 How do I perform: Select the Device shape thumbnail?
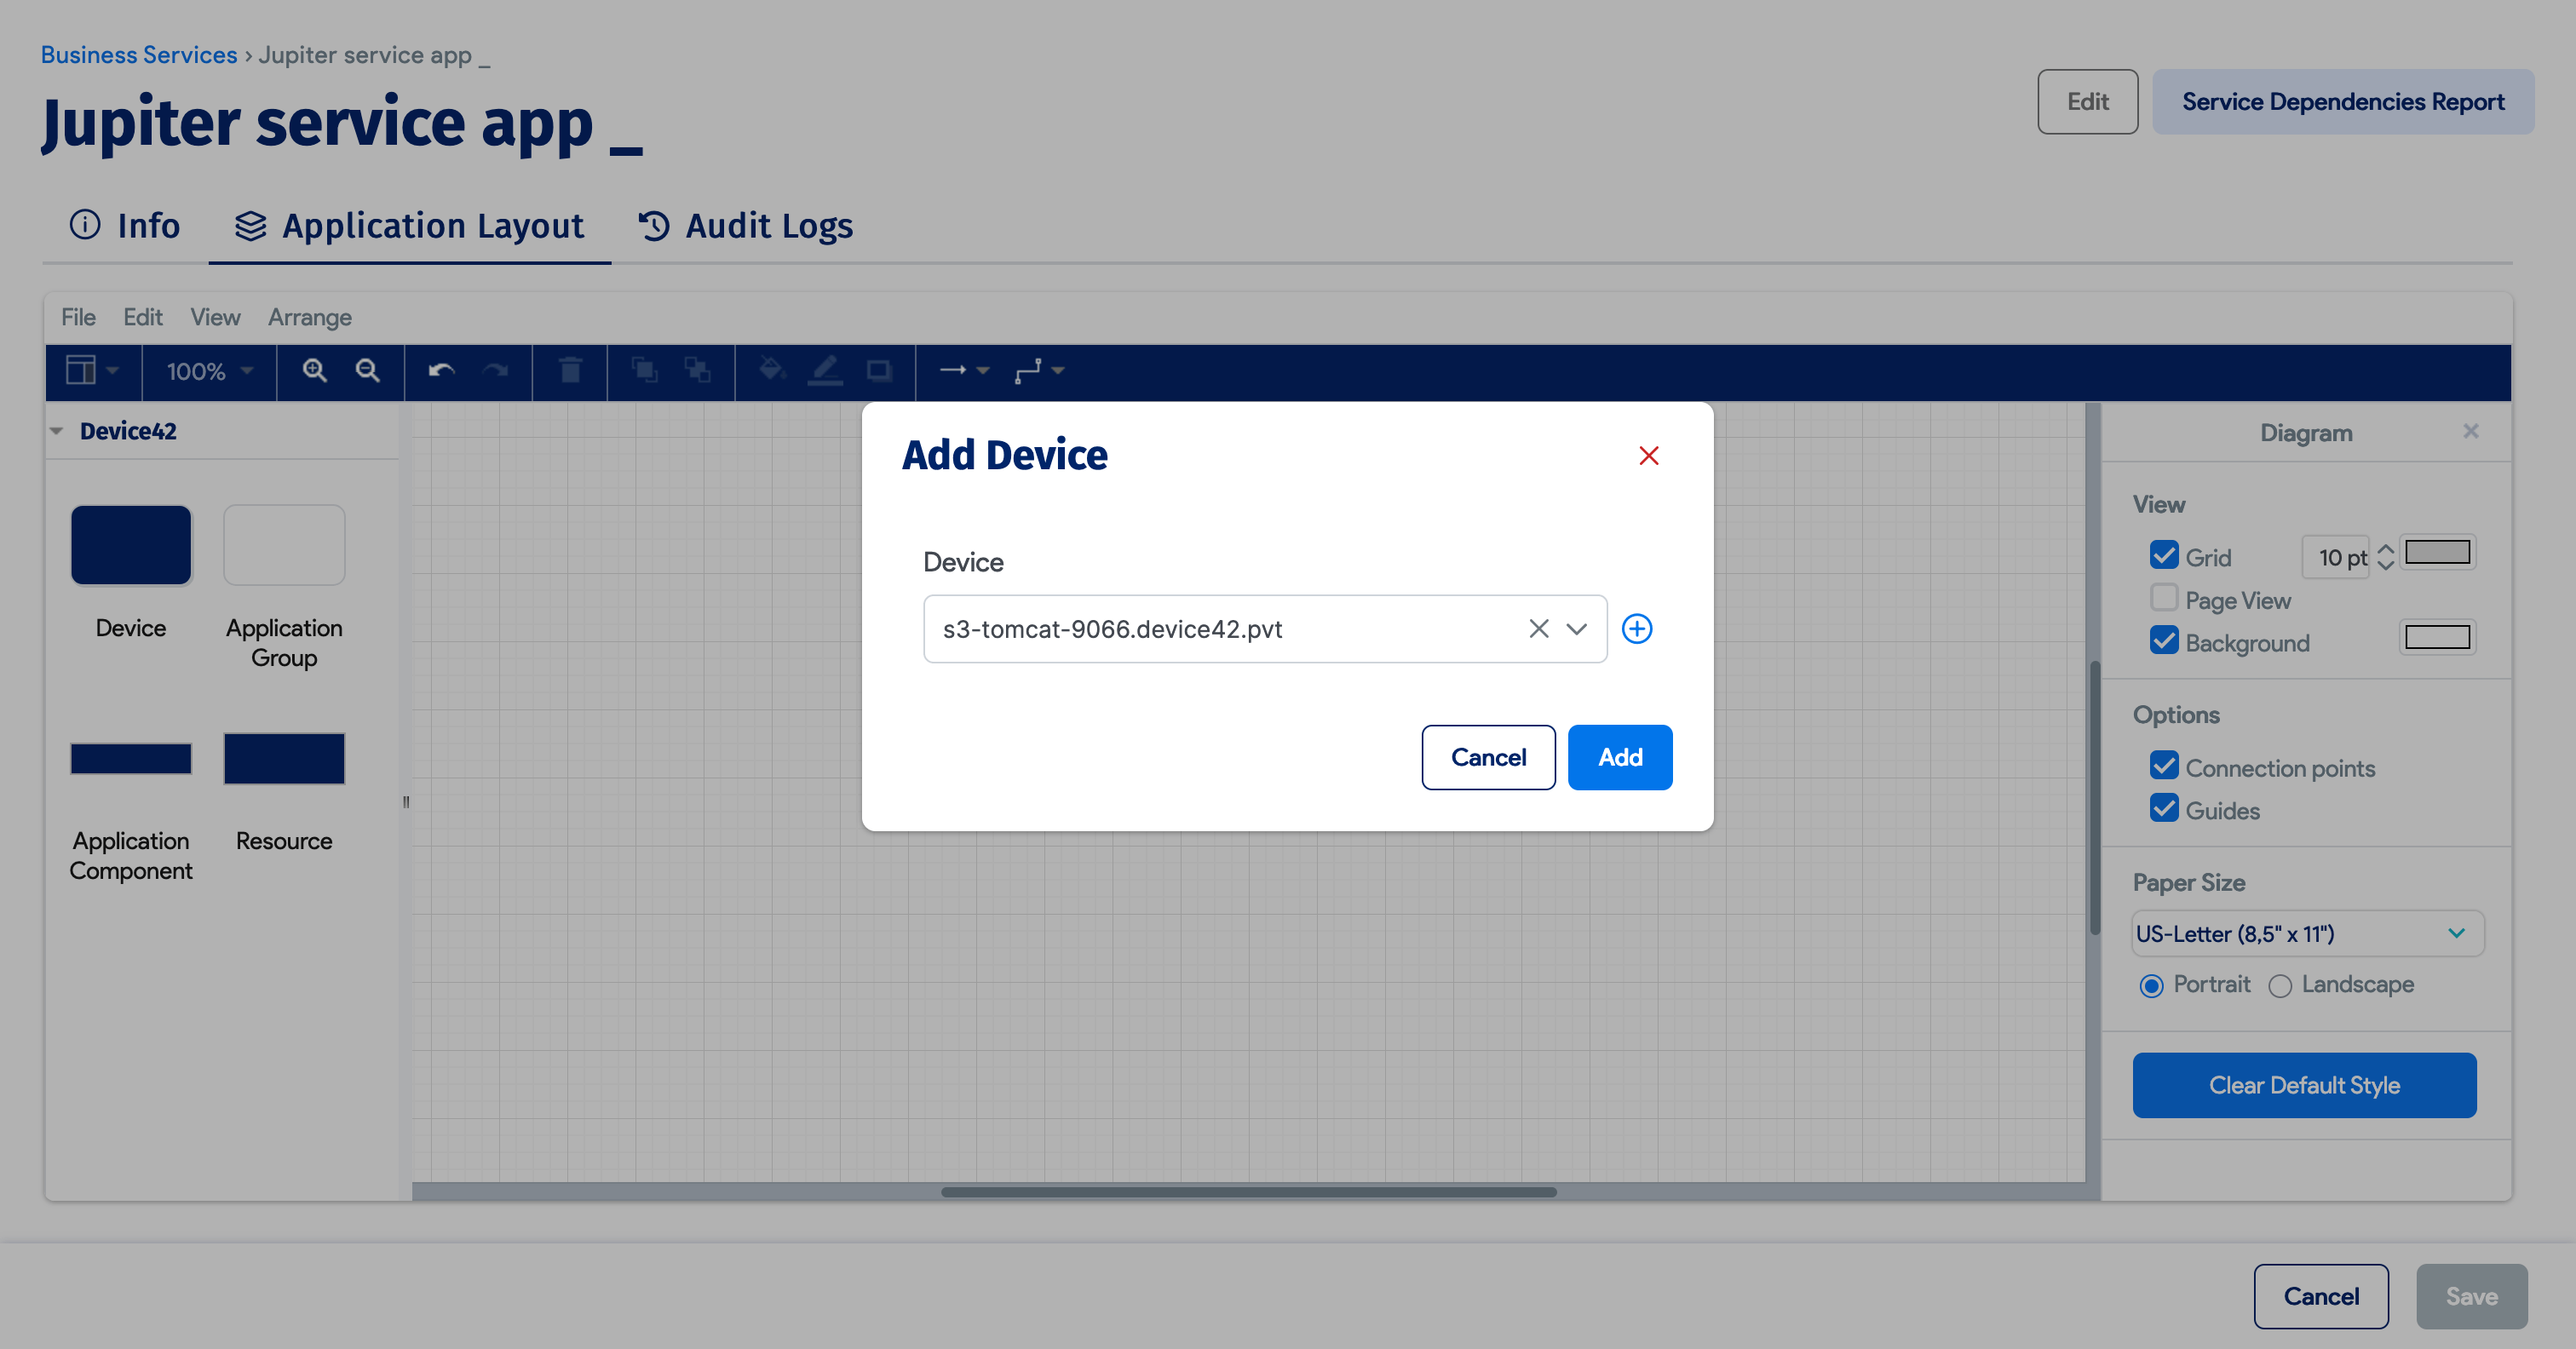pyautogui.click(x=131, y=545)
